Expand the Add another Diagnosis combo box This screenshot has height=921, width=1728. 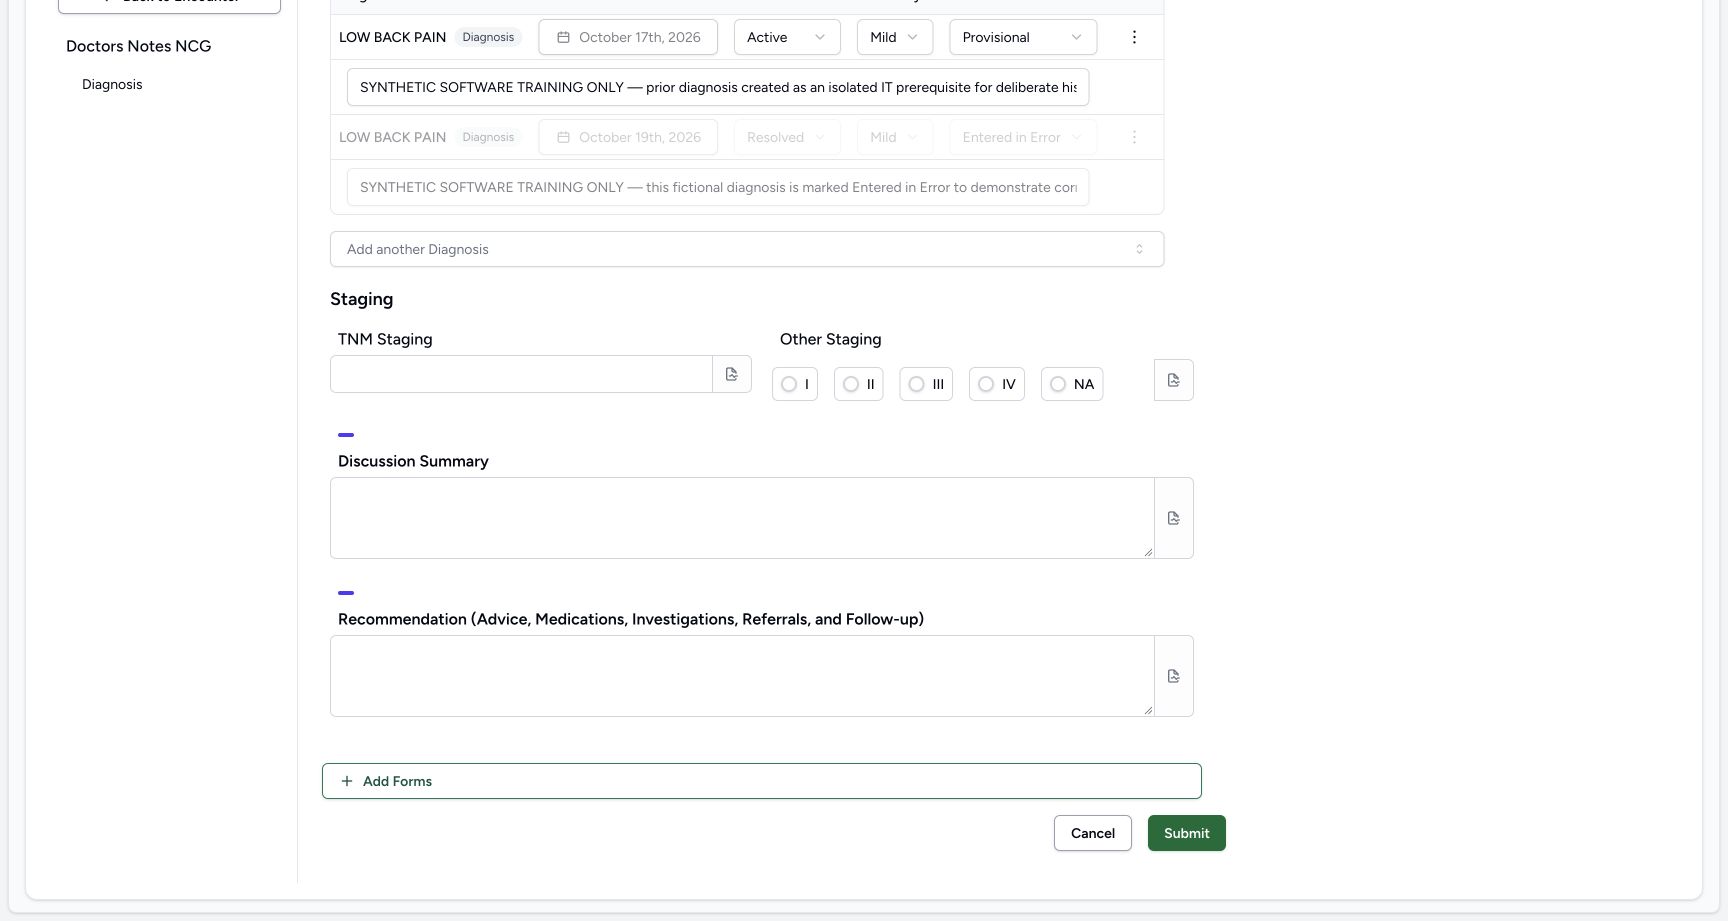point(747,249)
